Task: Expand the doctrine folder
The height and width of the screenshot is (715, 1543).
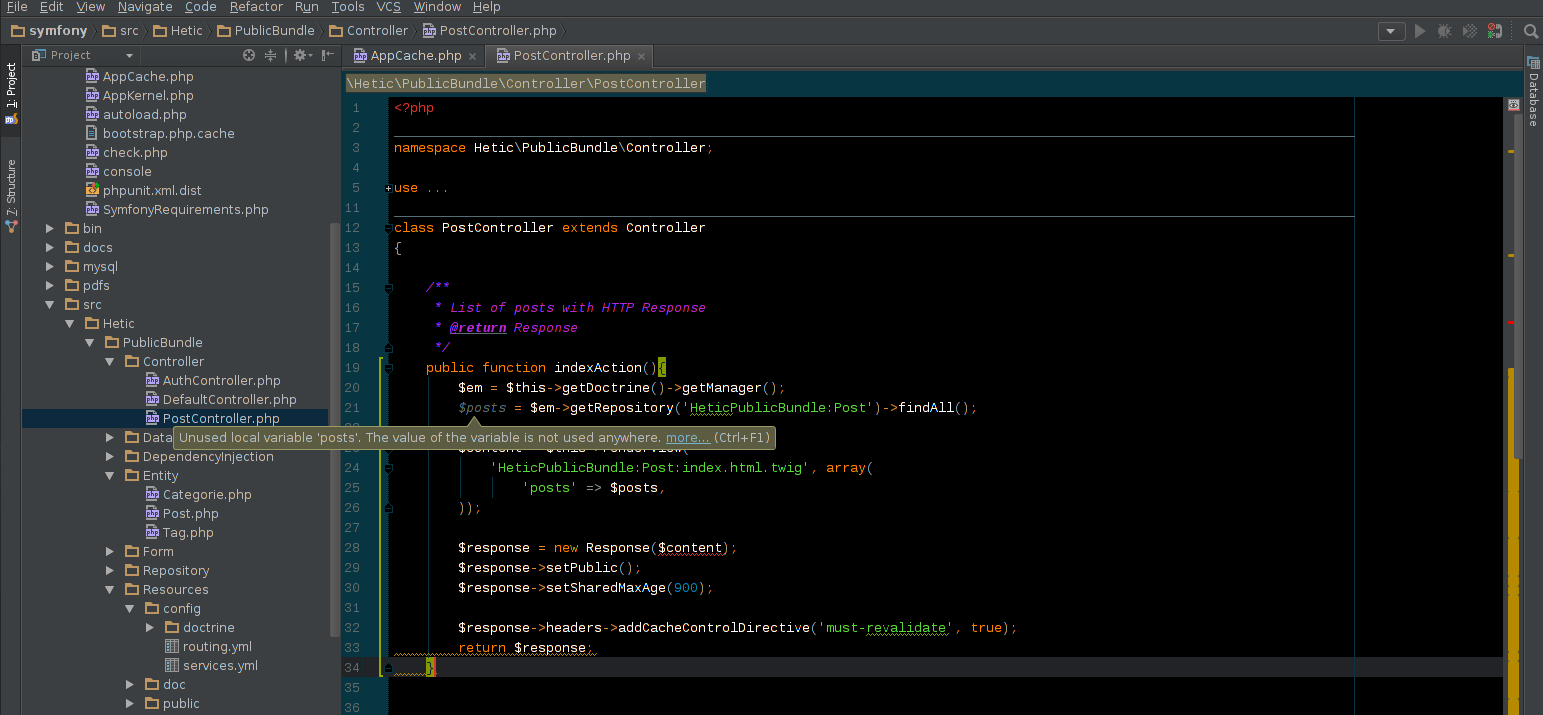Action: click(150, 627)
